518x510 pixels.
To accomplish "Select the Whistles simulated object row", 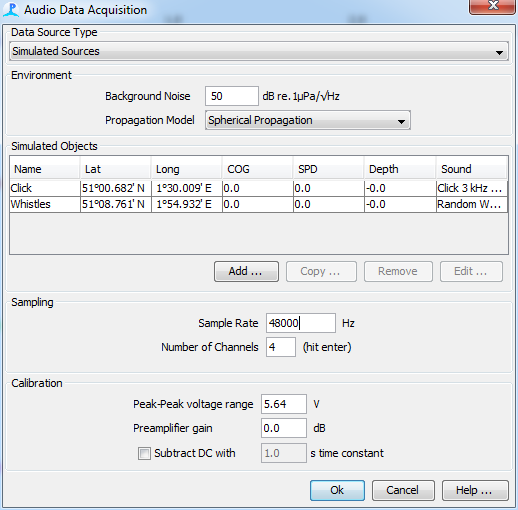I will [x=259, y=204].
